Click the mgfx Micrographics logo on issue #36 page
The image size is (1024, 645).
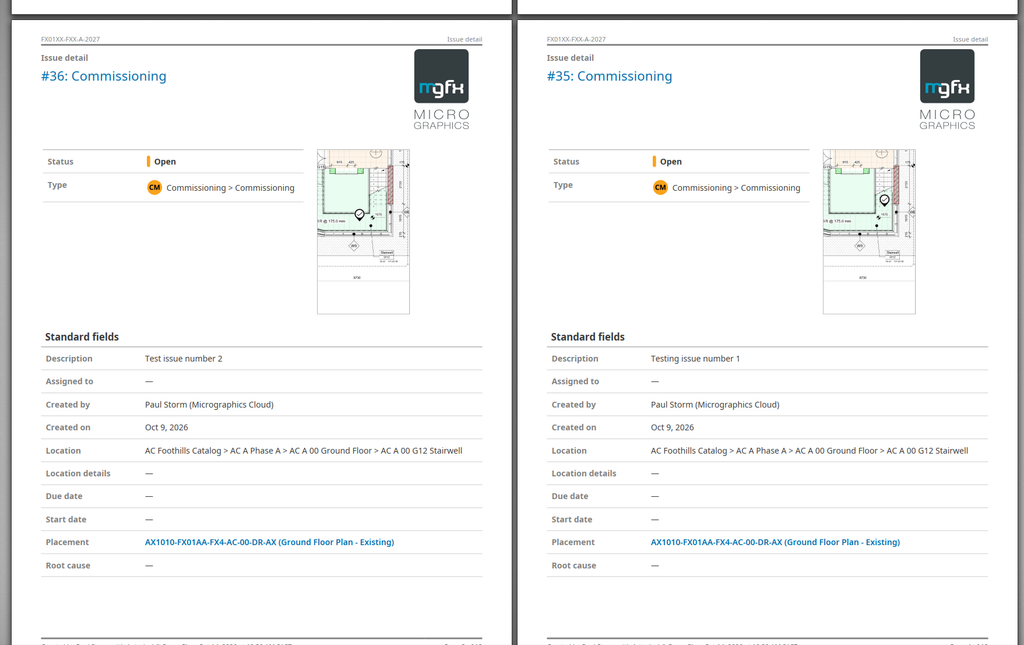(x=441, y=89)
